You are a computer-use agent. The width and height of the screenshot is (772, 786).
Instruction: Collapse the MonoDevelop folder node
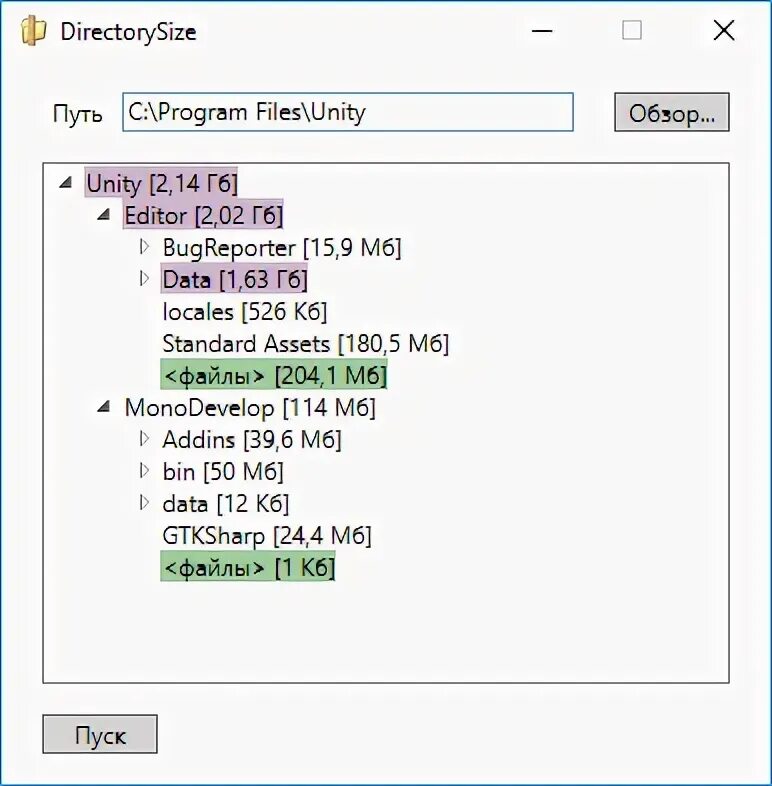coord(104,407)
